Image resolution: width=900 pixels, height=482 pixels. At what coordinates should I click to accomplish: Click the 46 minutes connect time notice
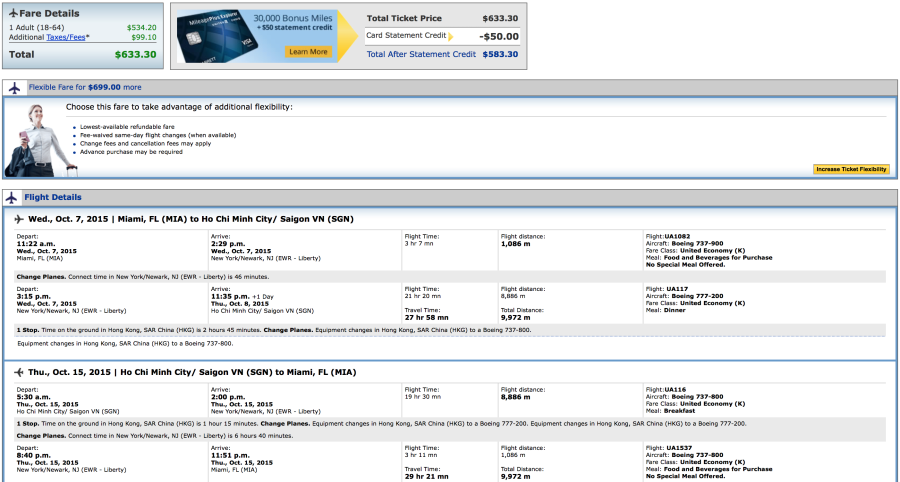click(x=143, y=277)
